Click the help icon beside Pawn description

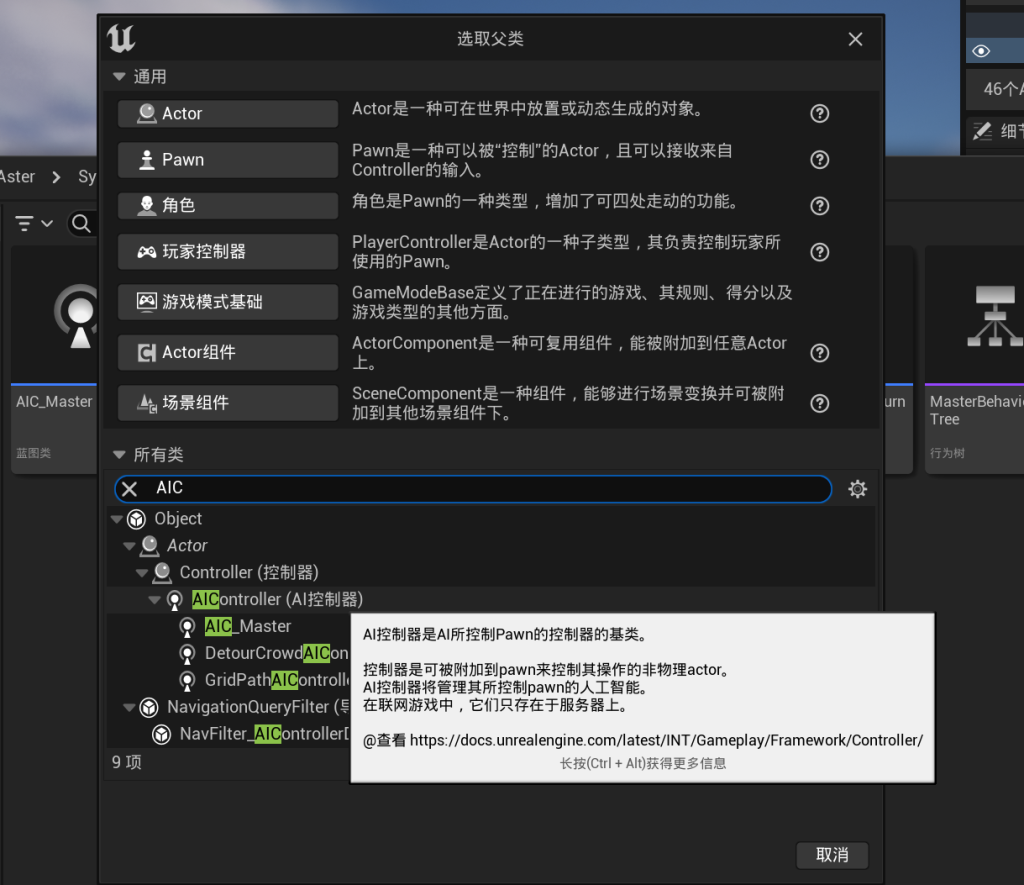click(x=819, y=160)
